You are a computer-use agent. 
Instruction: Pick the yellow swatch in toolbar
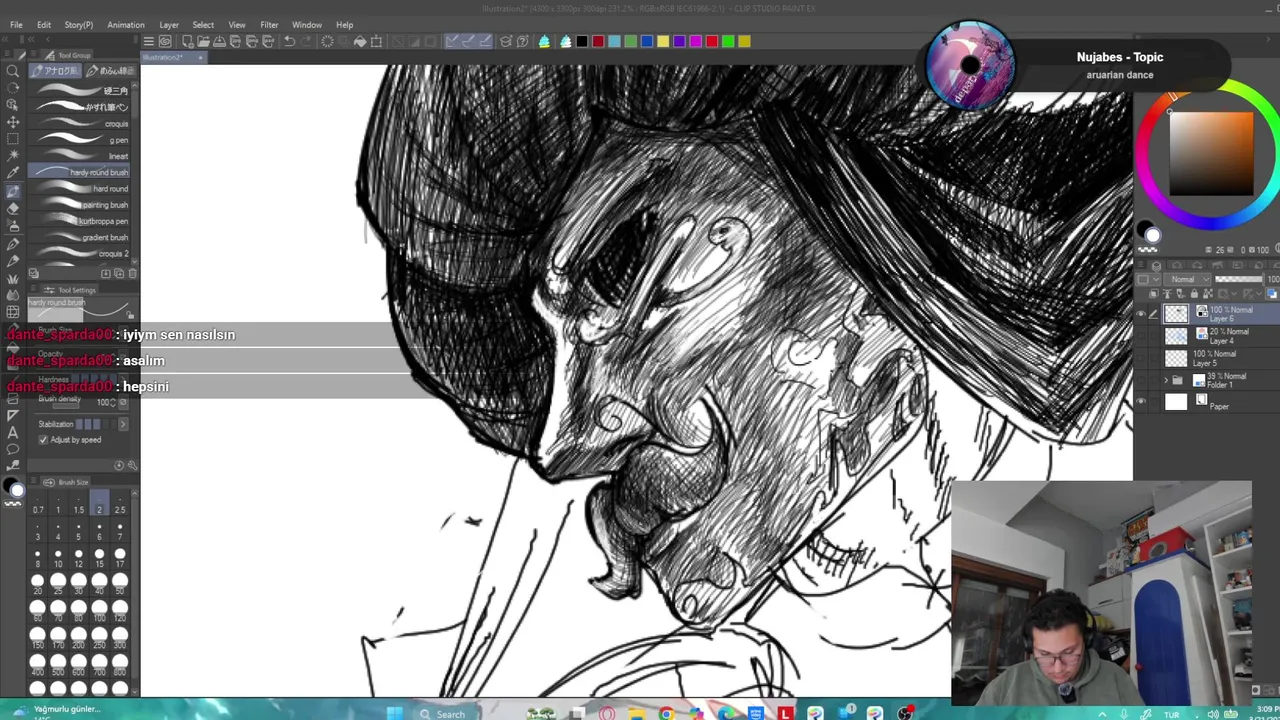663,41
